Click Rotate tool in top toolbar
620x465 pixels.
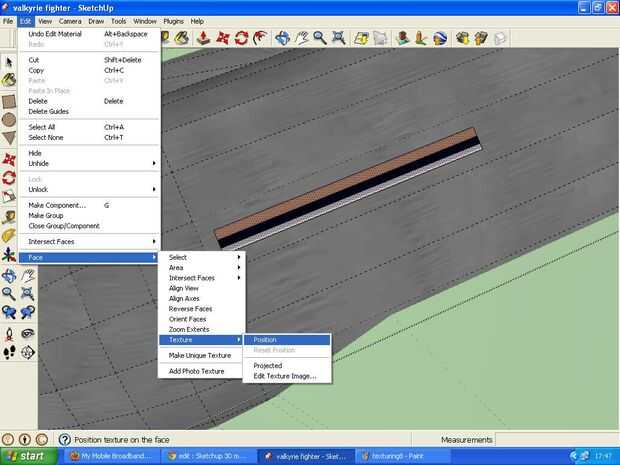(241, 38)
